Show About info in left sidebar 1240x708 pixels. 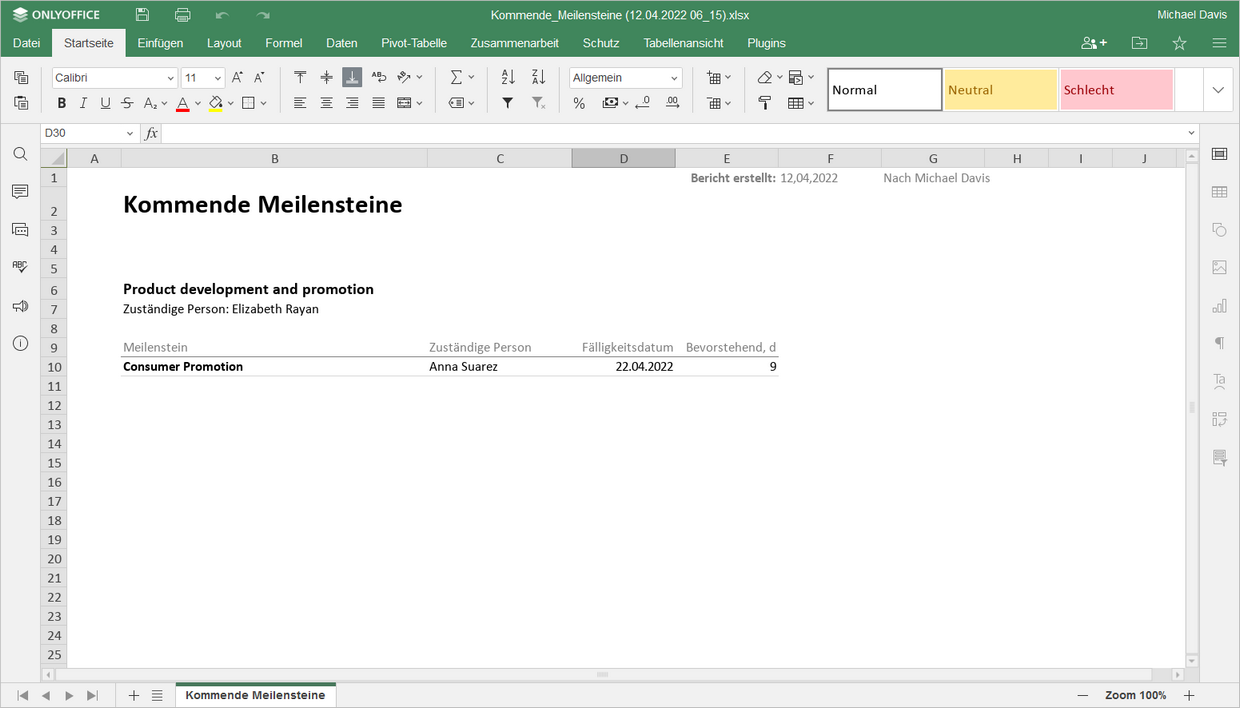20,343
